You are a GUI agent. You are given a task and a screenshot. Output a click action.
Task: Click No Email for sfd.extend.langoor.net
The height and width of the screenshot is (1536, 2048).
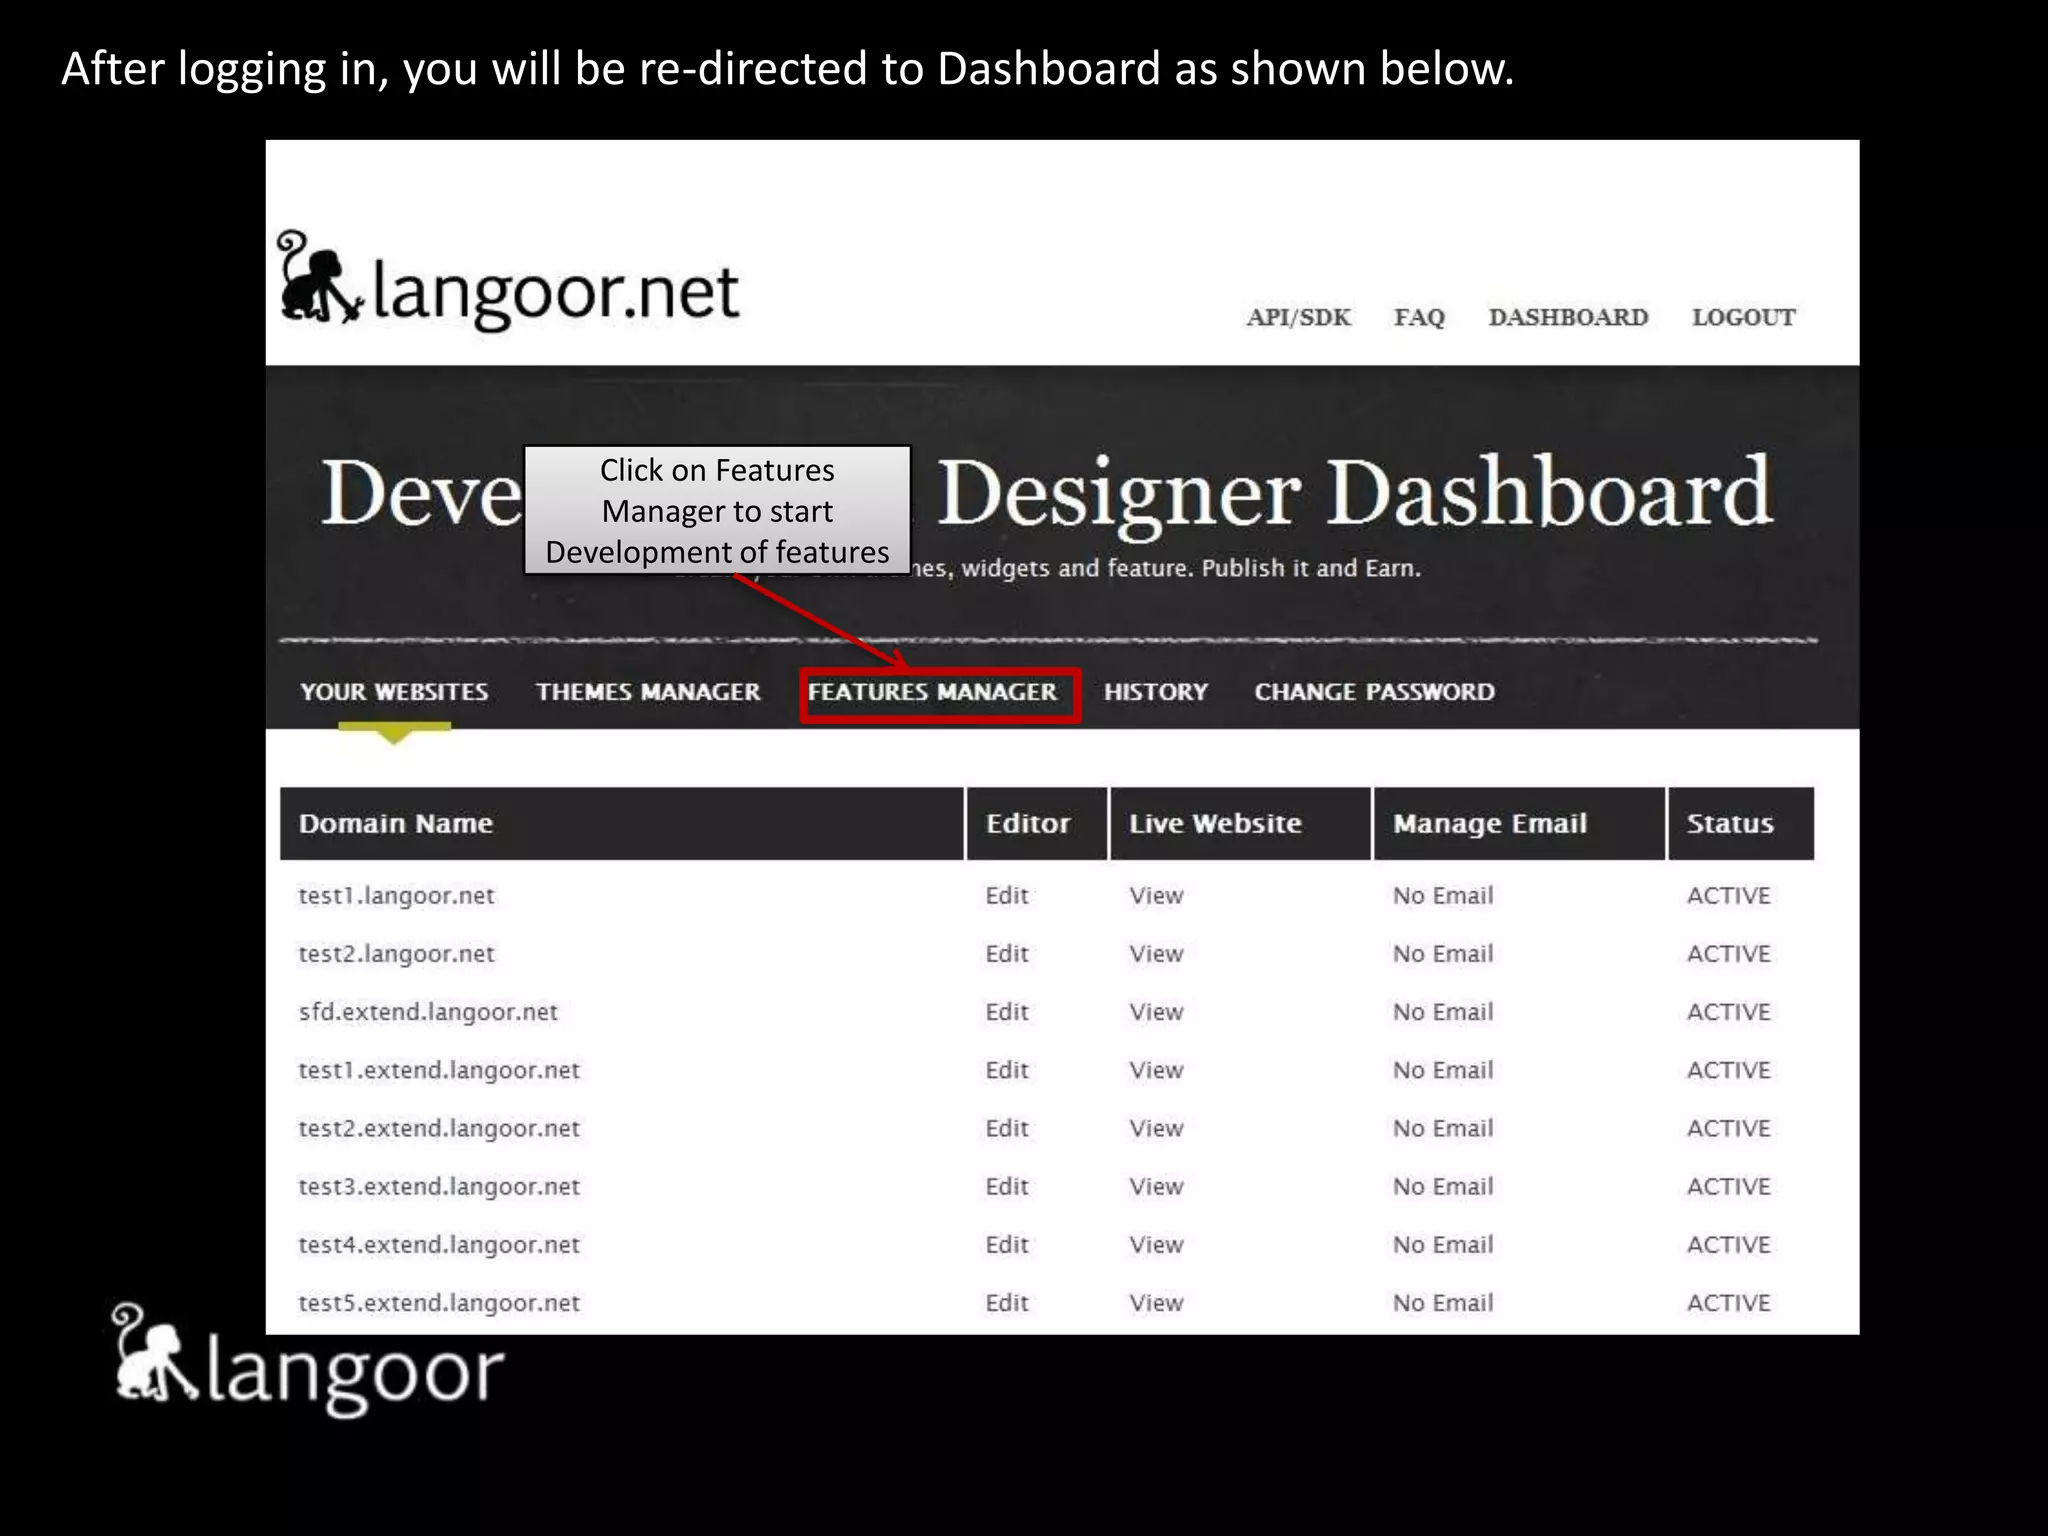pos(1443,1012)
